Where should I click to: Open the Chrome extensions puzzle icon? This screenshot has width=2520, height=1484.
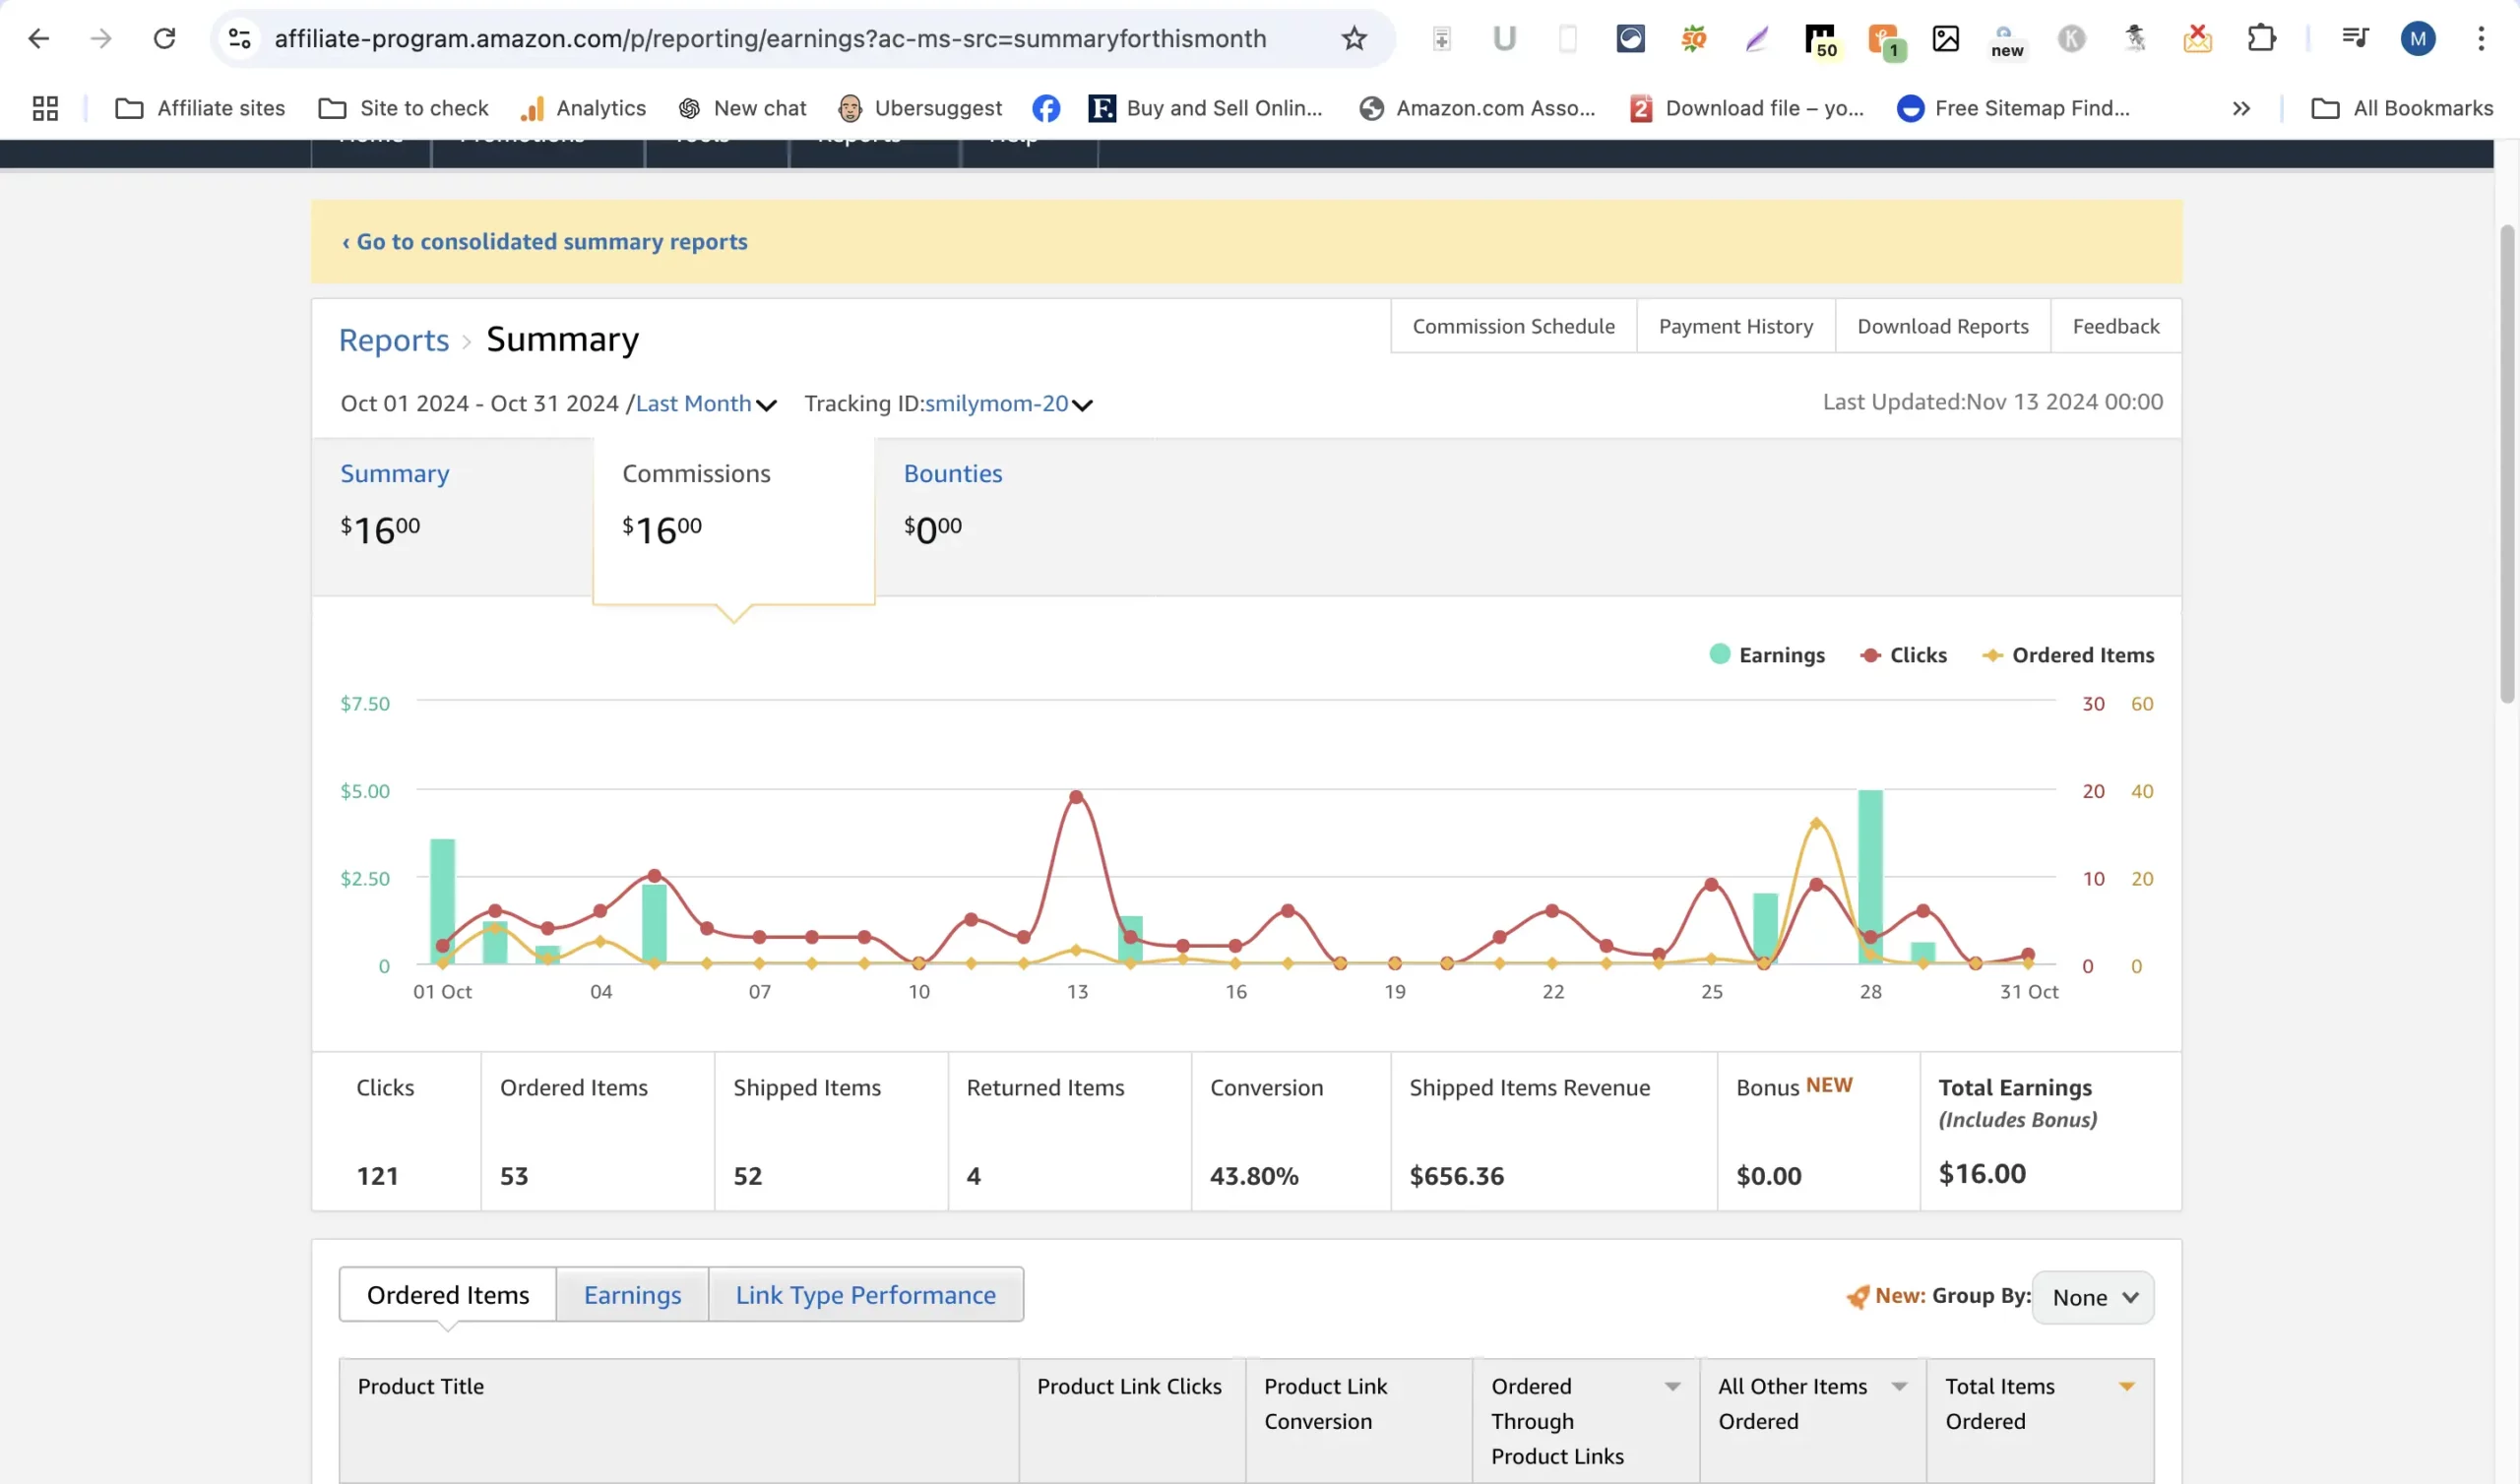2261,38
